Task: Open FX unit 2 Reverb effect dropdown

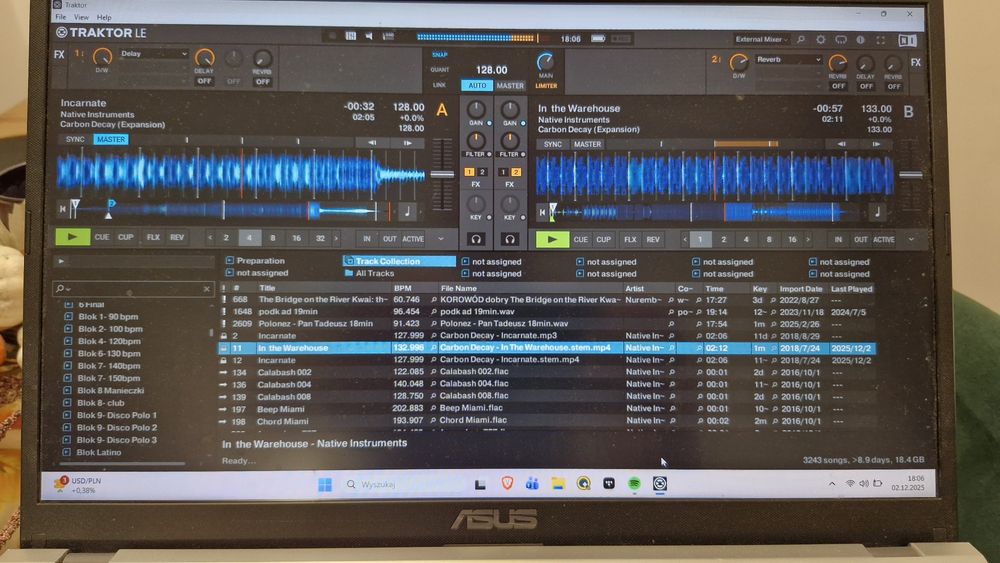Action: point(788,59)
